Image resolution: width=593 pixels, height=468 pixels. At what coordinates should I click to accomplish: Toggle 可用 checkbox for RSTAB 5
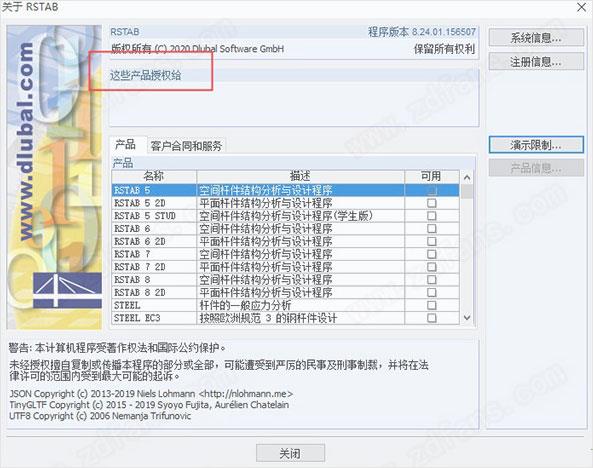pos(432,190)
